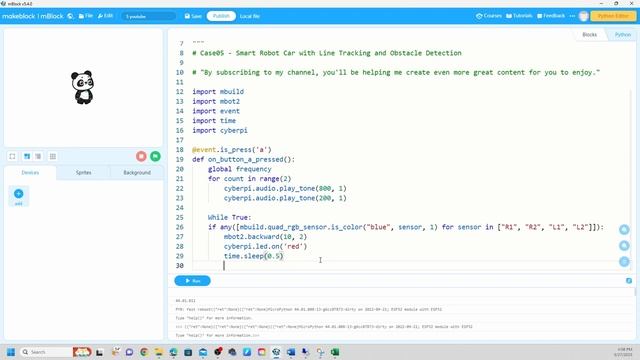Viewport: 640px width, 360px height.
Task: Click line 19 'def on_button_a_pressed():'
Action: 243,160
